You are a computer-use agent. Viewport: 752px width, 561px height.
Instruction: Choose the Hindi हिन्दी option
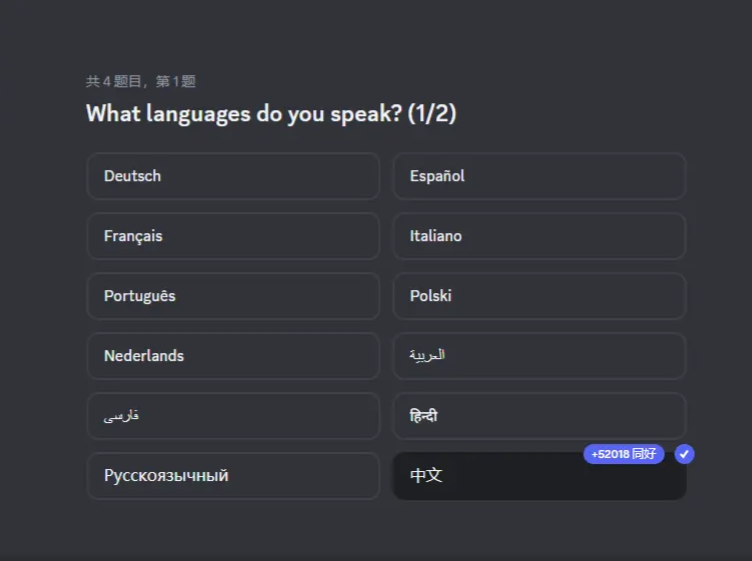pyautogui.click(x=540, y=416)
